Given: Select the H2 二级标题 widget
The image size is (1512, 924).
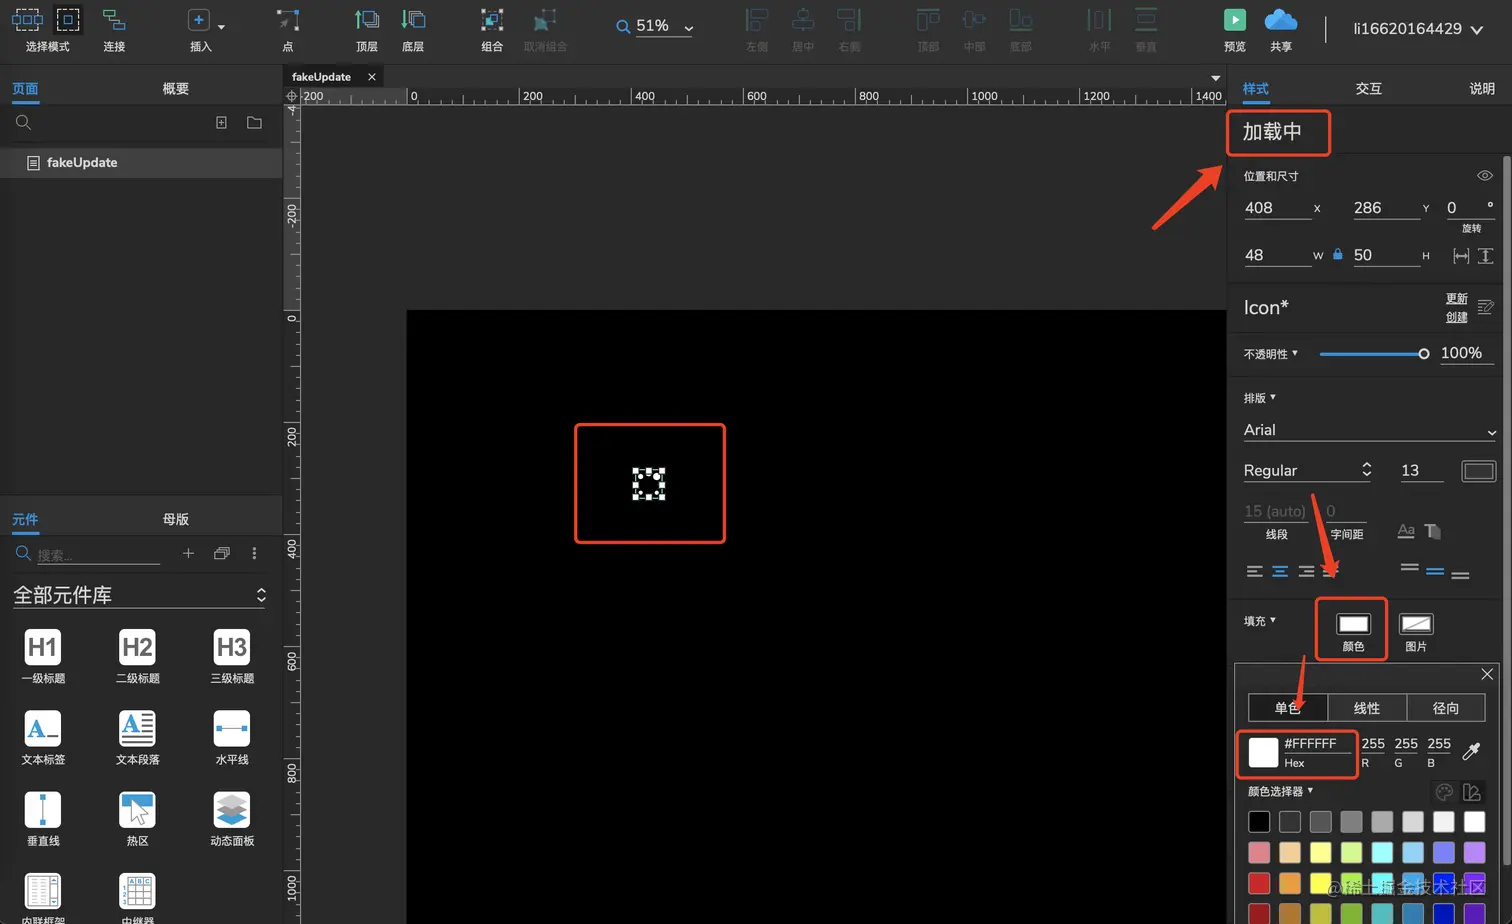Looking at the screenshot, I should tap(137, 656).
